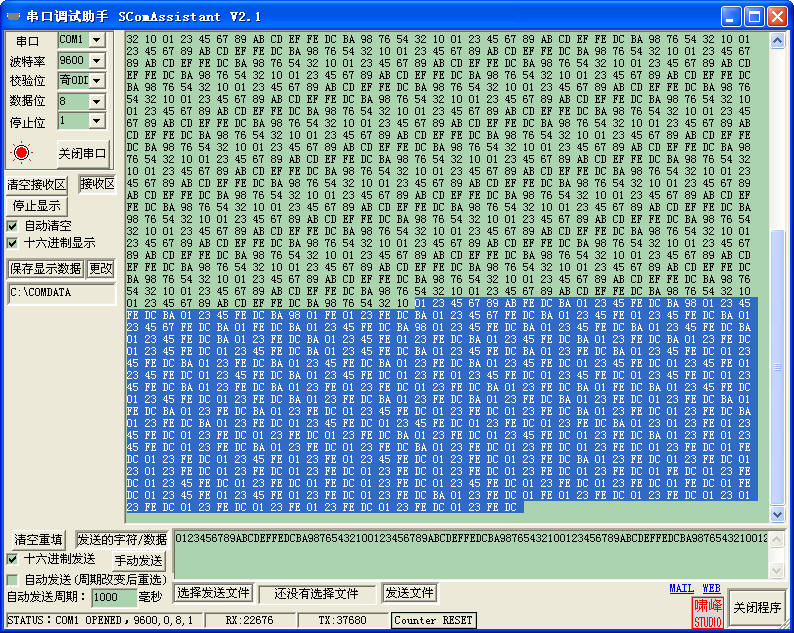Click the red port status indicator light
The width and height of the screenshot is (794, 633).
[21, 152]
